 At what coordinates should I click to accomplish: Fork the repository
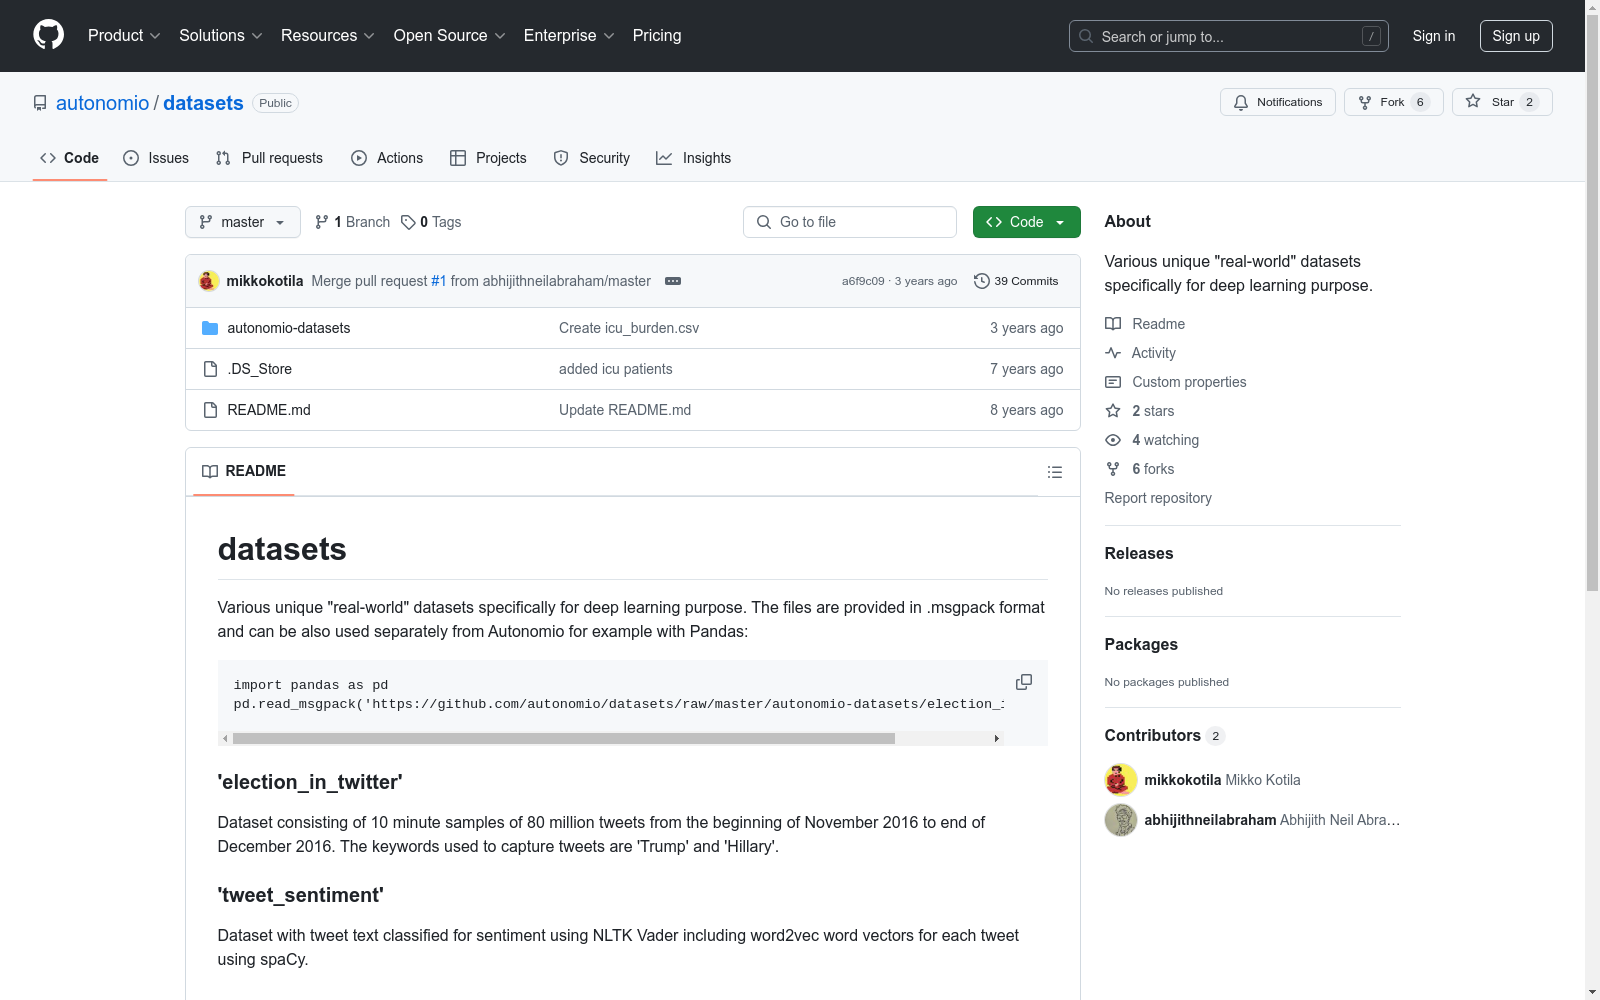1394,102
